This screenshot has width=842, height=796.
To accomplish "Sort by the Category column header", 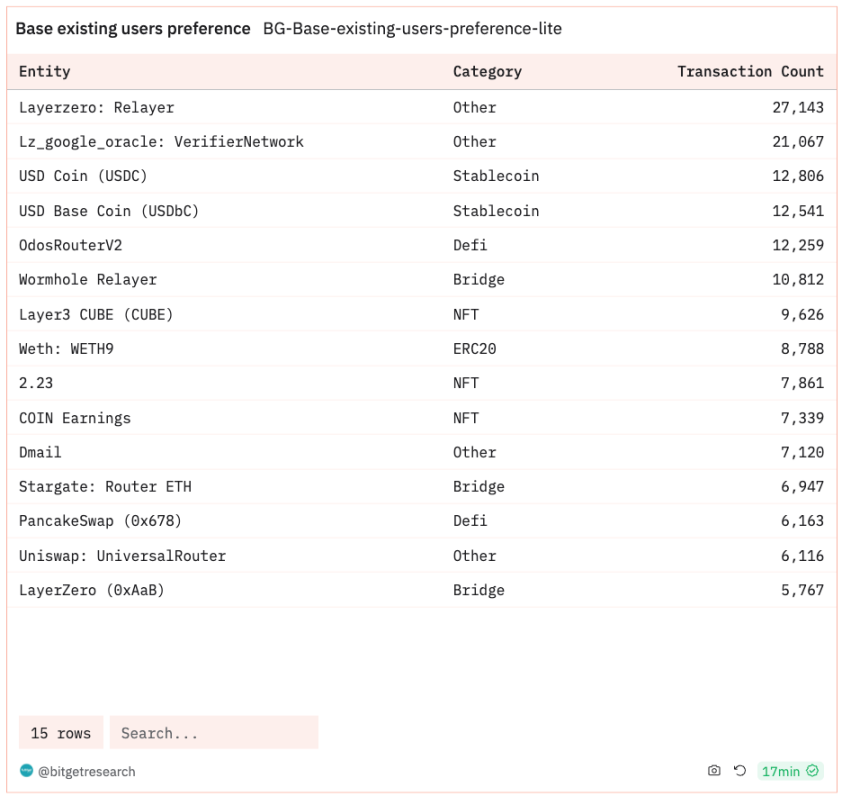I will (487, 72).
